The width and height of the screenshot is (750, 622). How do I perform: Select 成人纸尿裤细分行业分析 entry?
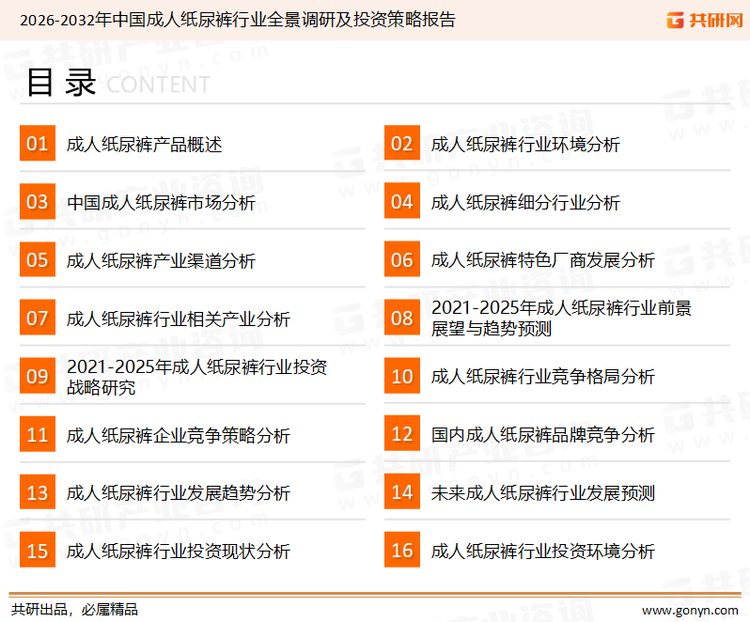click(x=525, y=203)
